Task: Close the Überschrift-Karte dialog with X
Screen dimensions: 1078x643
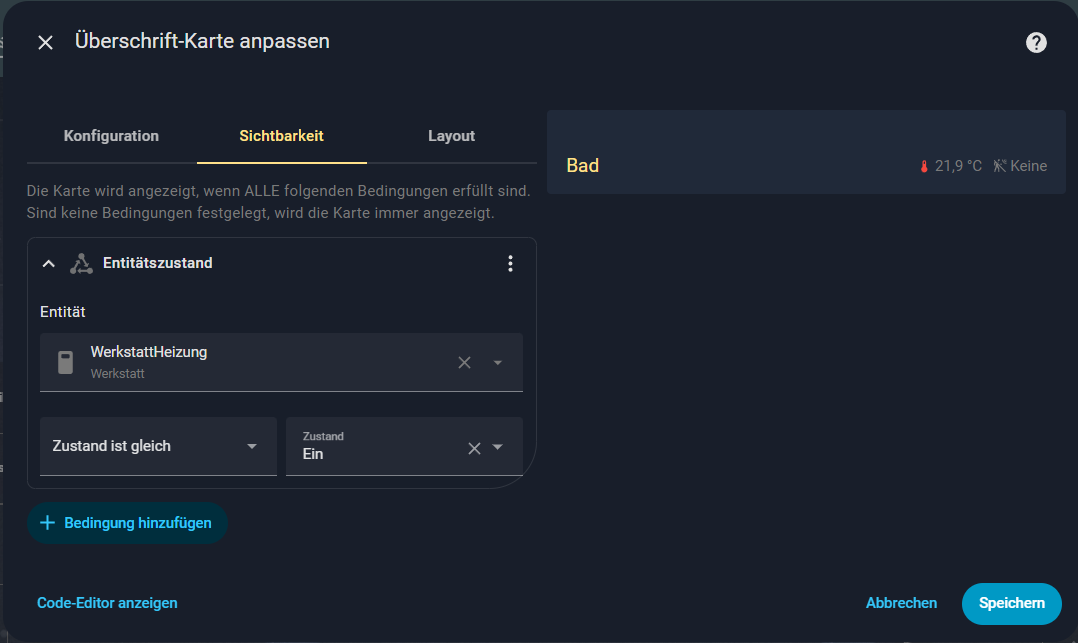Action: [45, 42]
